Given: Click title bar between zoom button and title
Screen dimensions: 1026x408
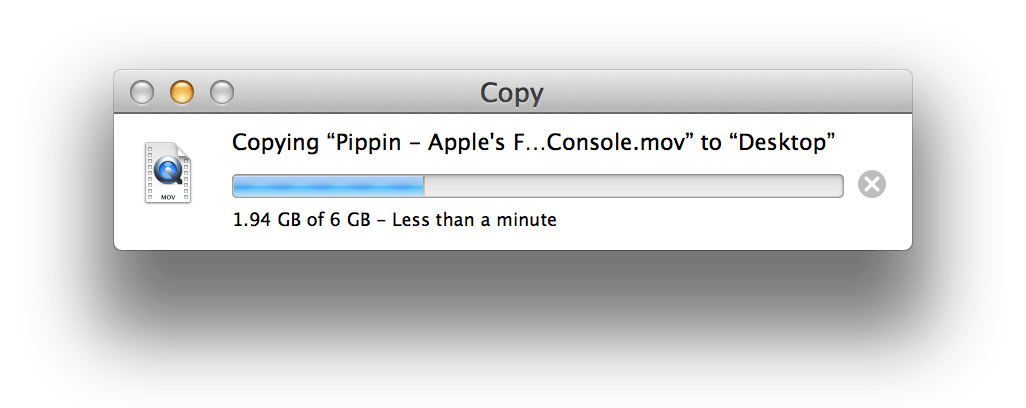Looking at the screenshot, I should pyautogui.click(x=350, y=93).
